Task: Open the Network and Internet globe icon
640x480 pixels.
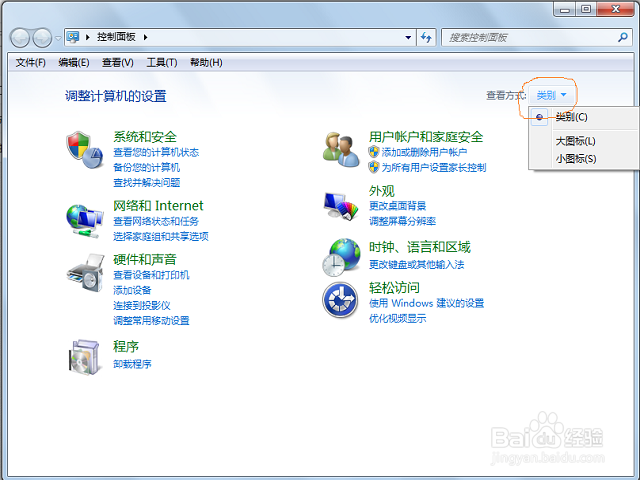Action: (x=84, y=221)
